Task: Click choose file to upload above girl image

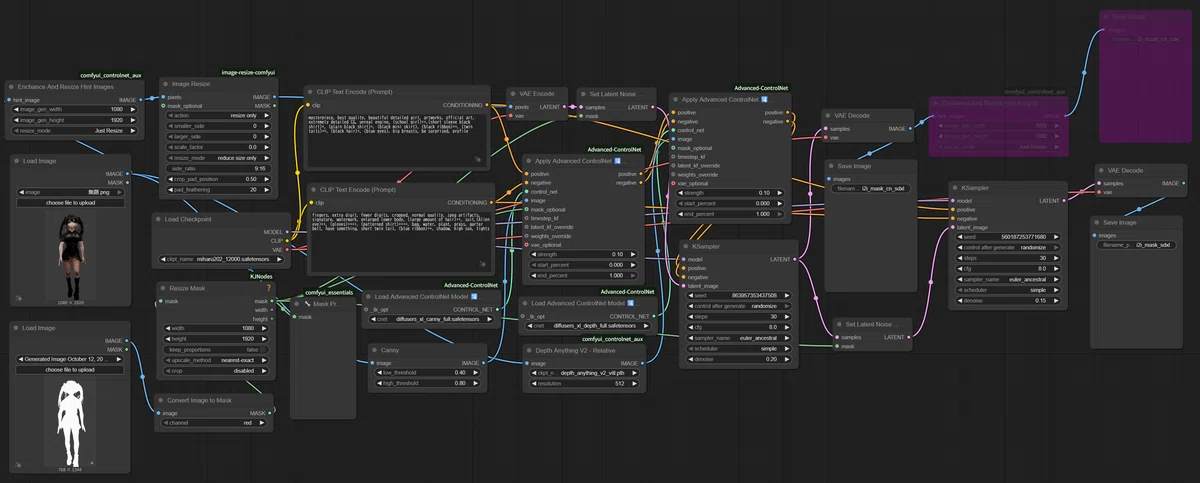Action: pos(72,203)
